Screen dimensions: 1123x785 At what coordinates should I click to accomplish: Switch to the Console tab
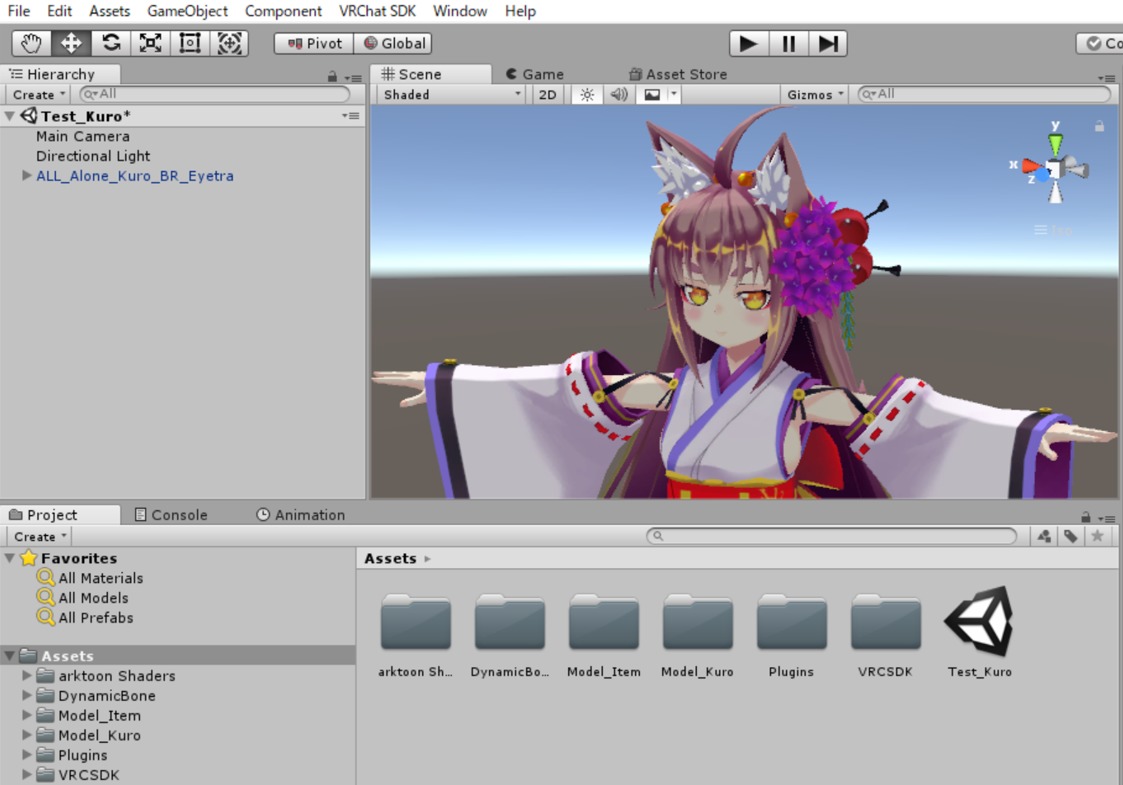171,515
